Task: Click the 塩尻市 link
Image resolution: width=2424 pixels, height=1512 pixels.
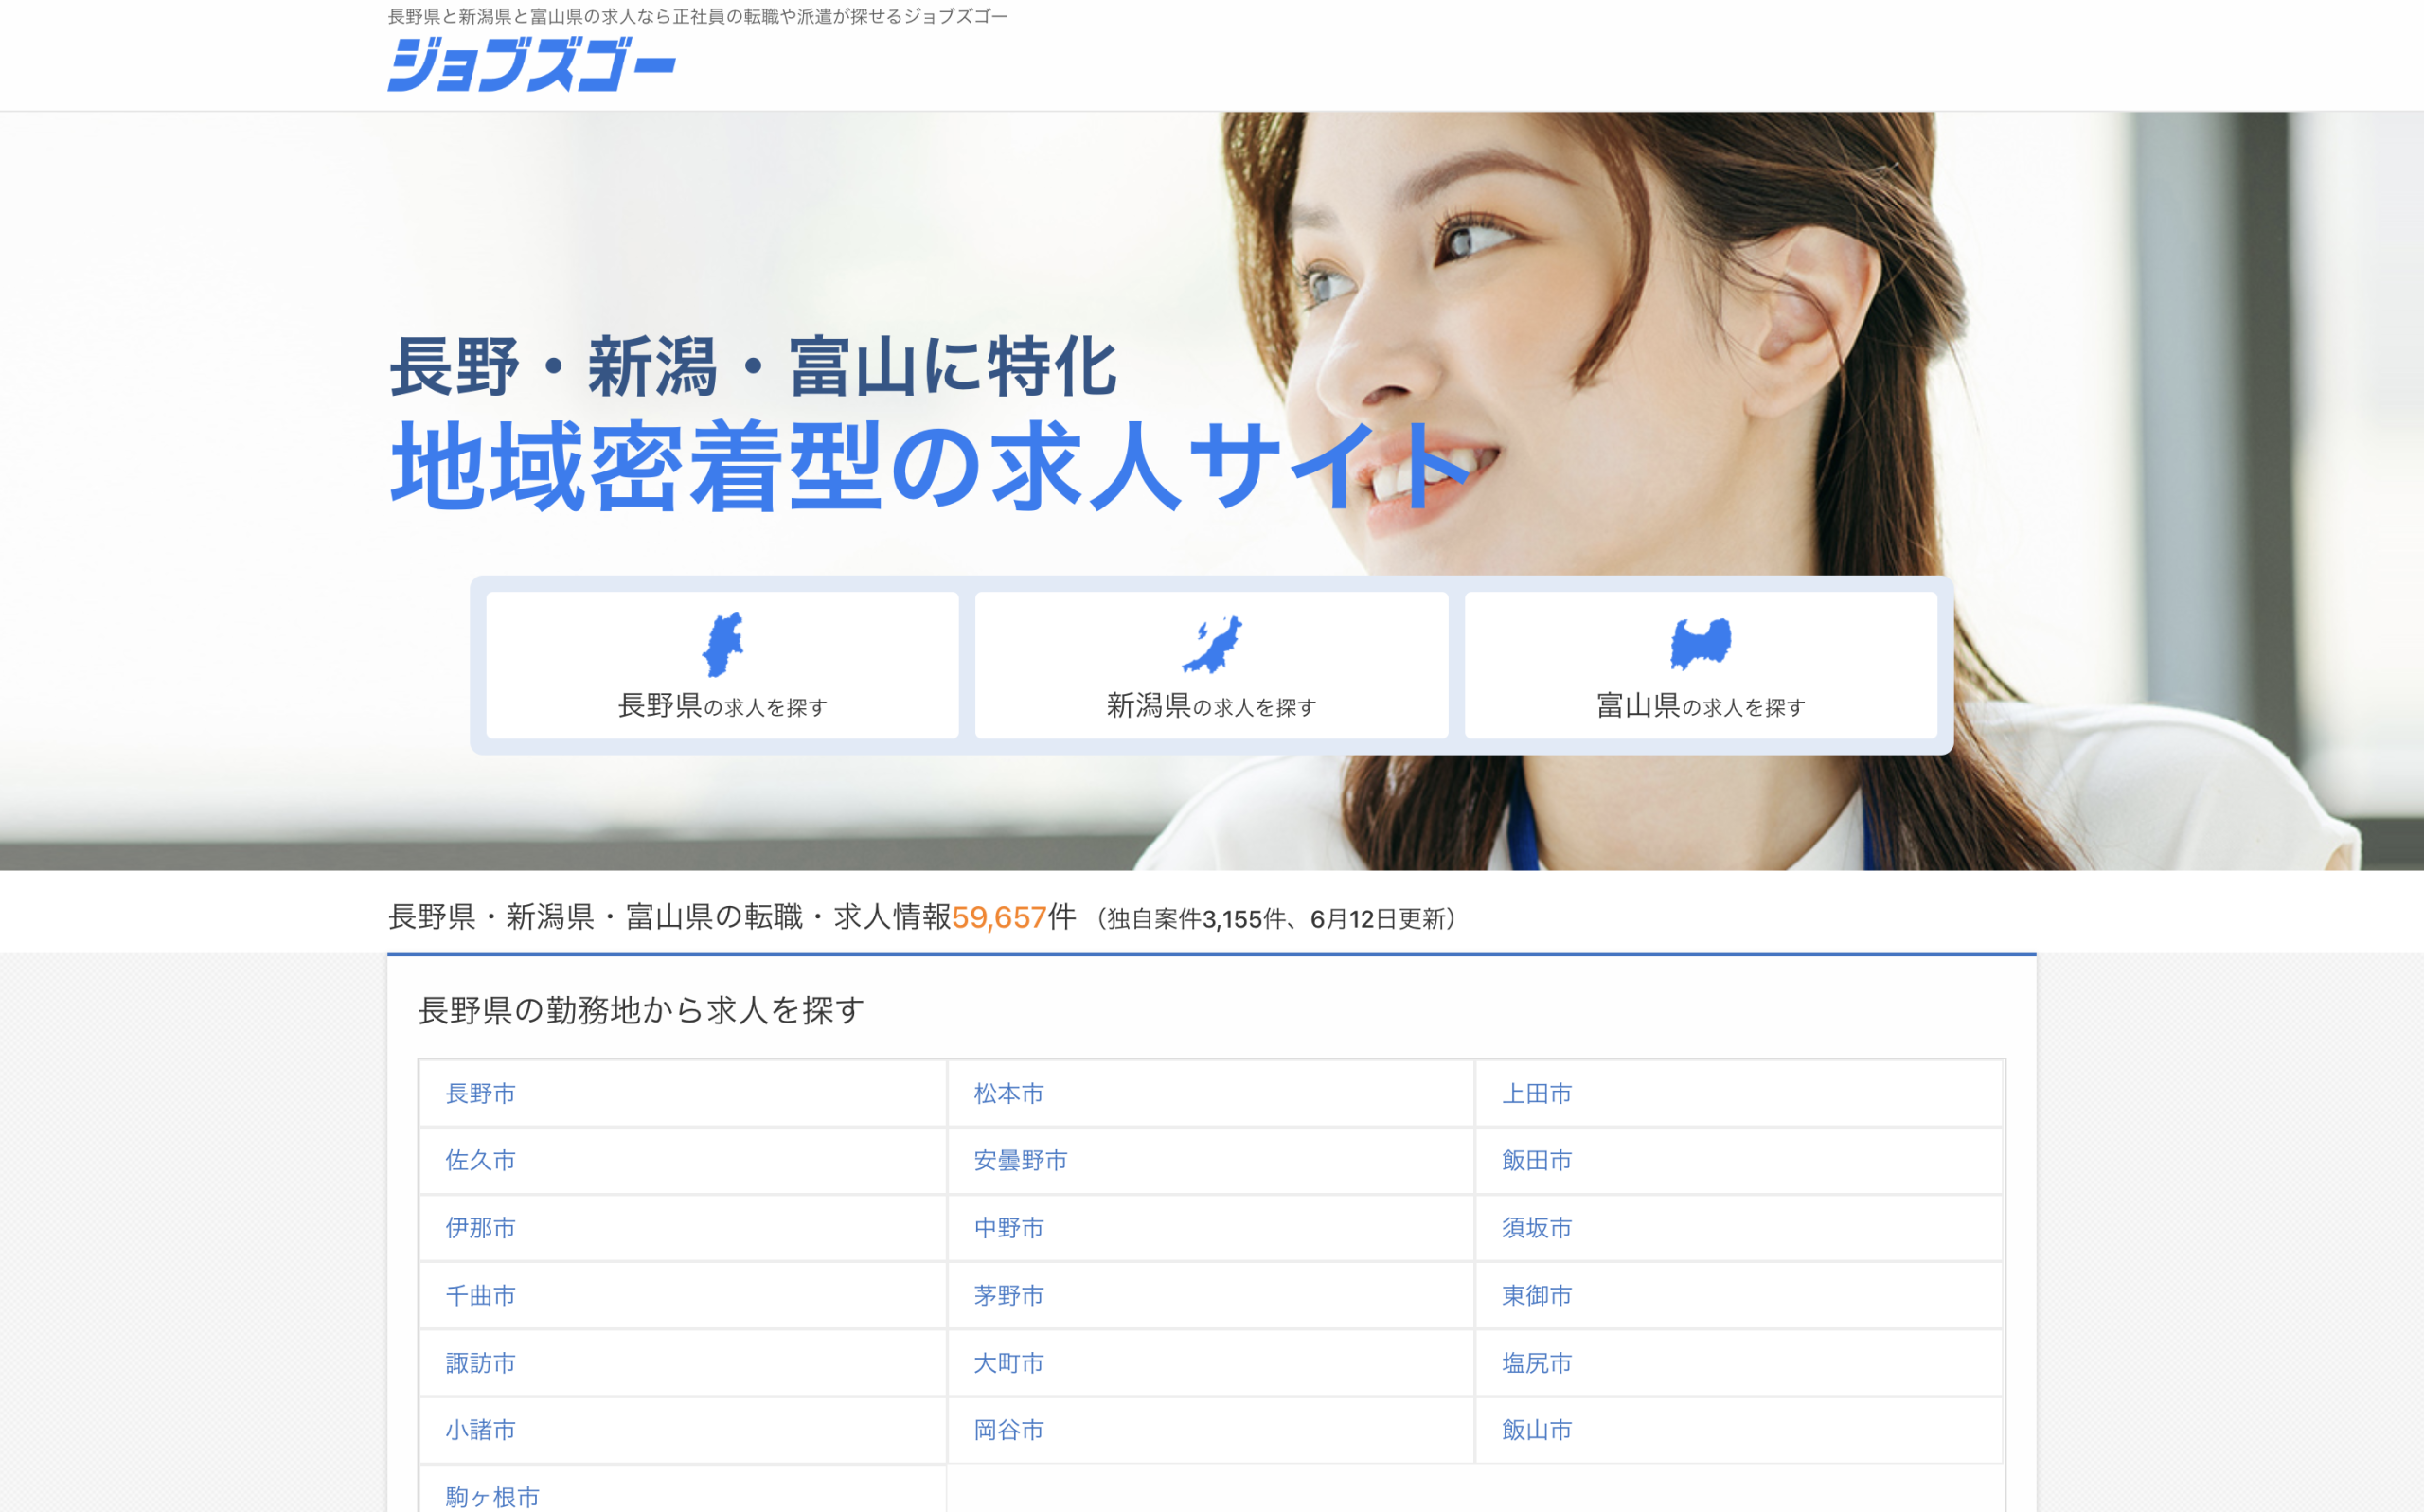Action: click(x=1536, y=1363)
